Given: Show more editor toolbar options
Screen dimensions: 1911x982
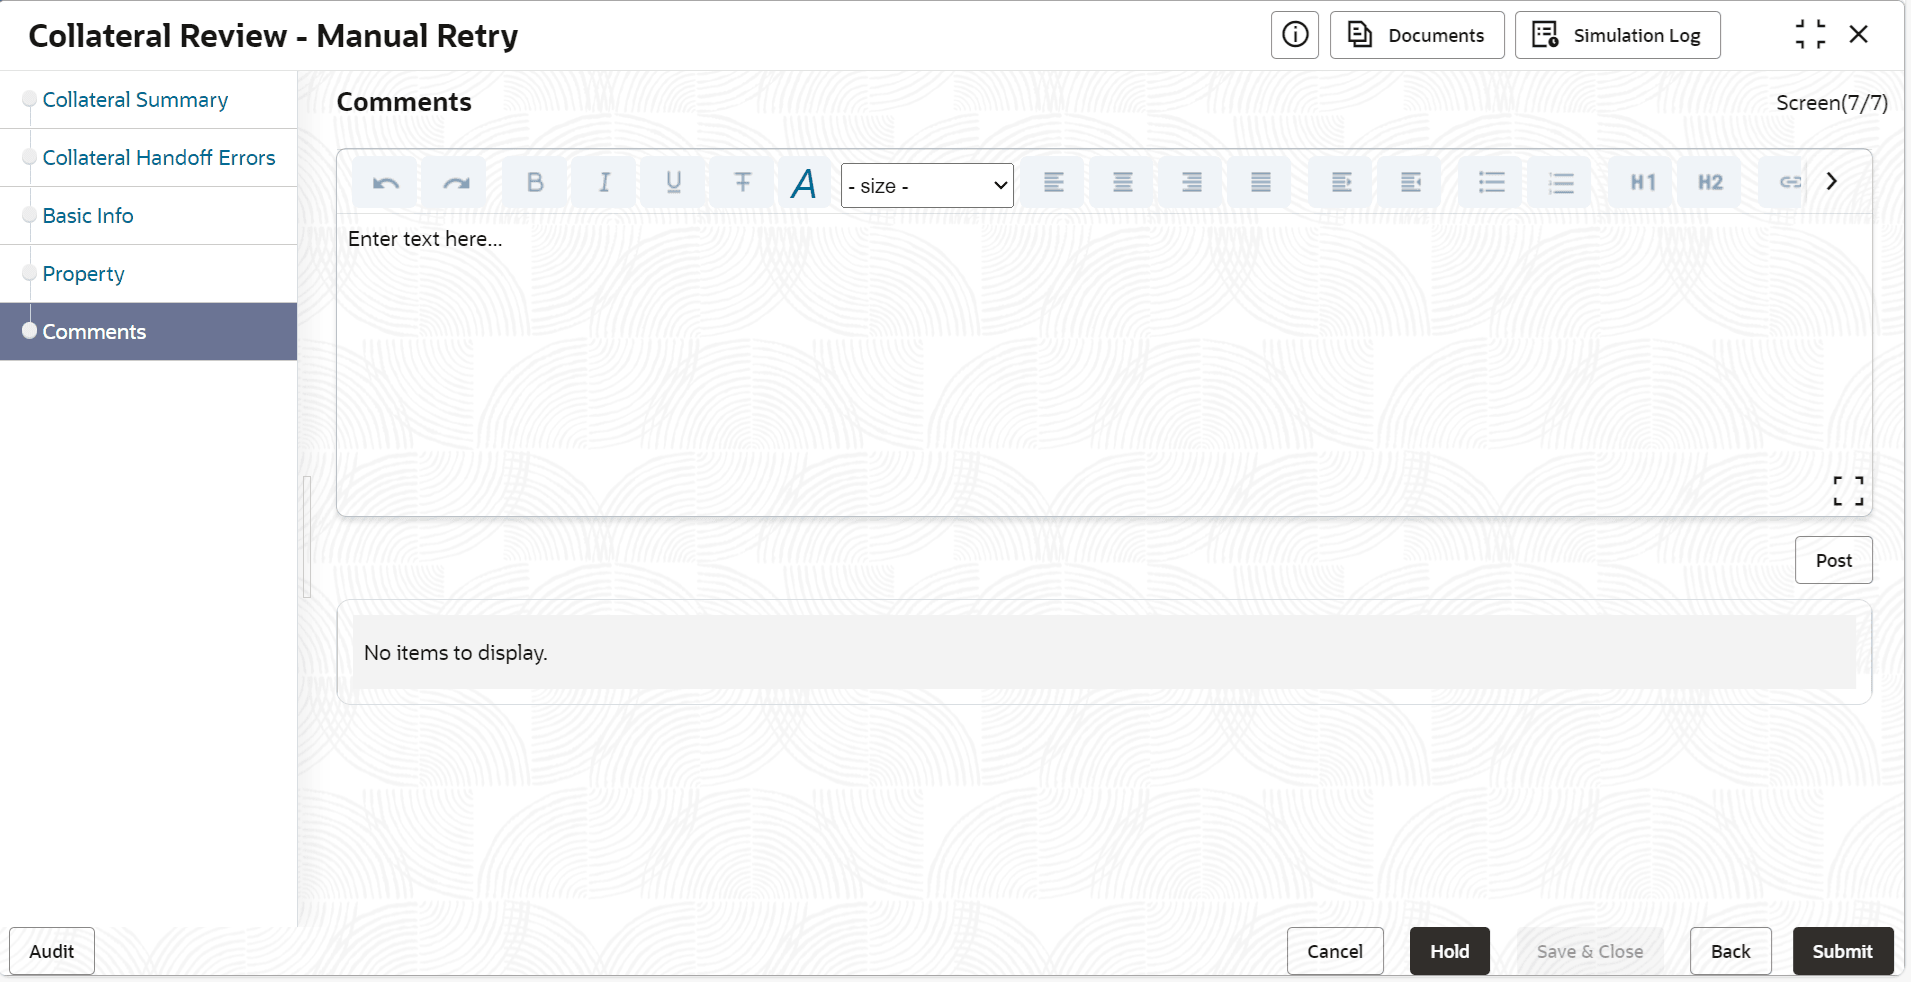Looking at the screenshot, I should tap(1832, 182).
